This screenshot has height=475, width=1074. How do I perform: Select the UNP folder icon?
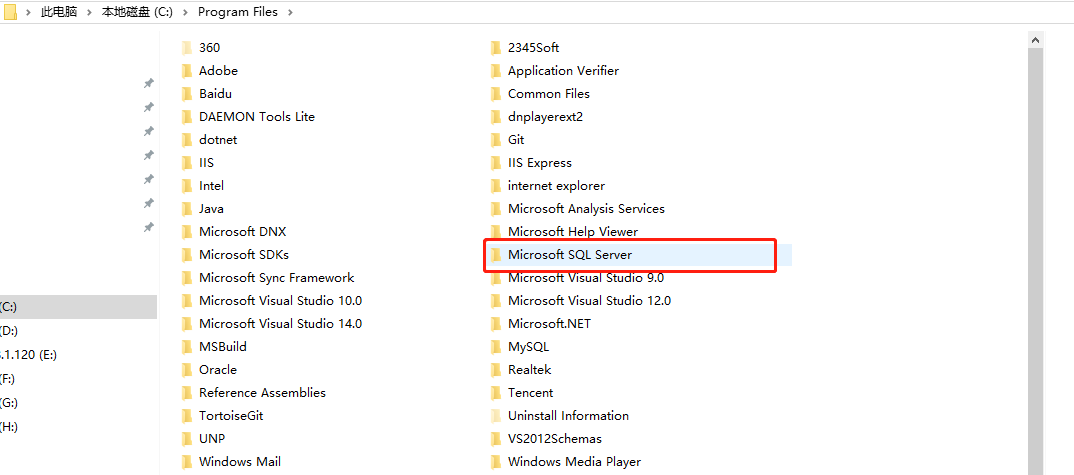point(186,439)
